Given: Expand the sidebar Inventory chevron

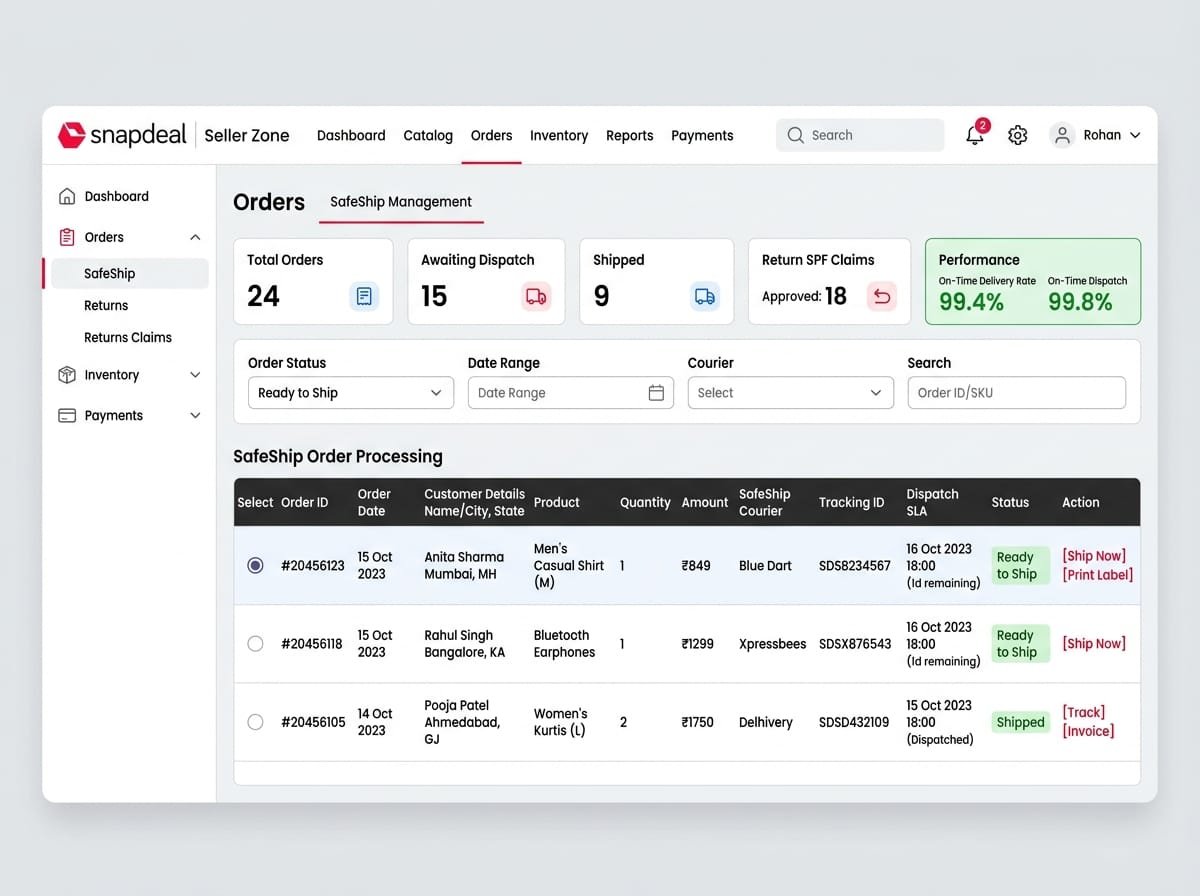Looking at the screenshot, I should coord(195,375).
